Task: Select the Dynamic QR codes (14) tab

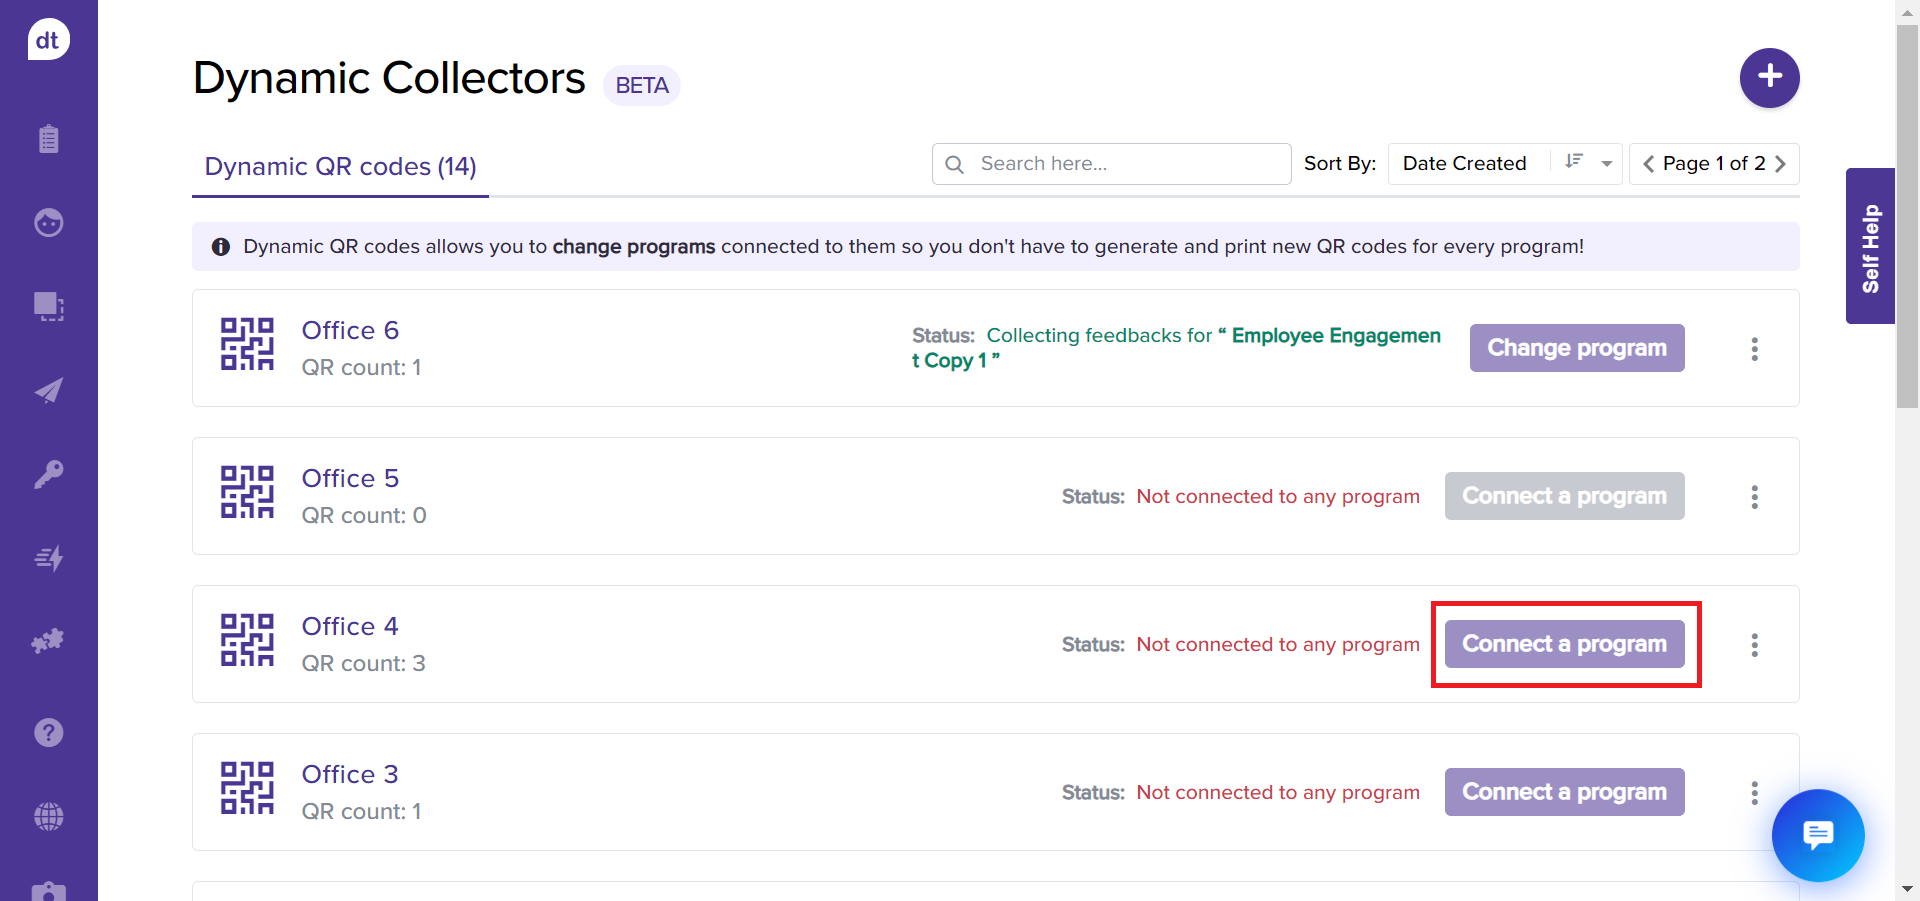Action: point(340,167)
